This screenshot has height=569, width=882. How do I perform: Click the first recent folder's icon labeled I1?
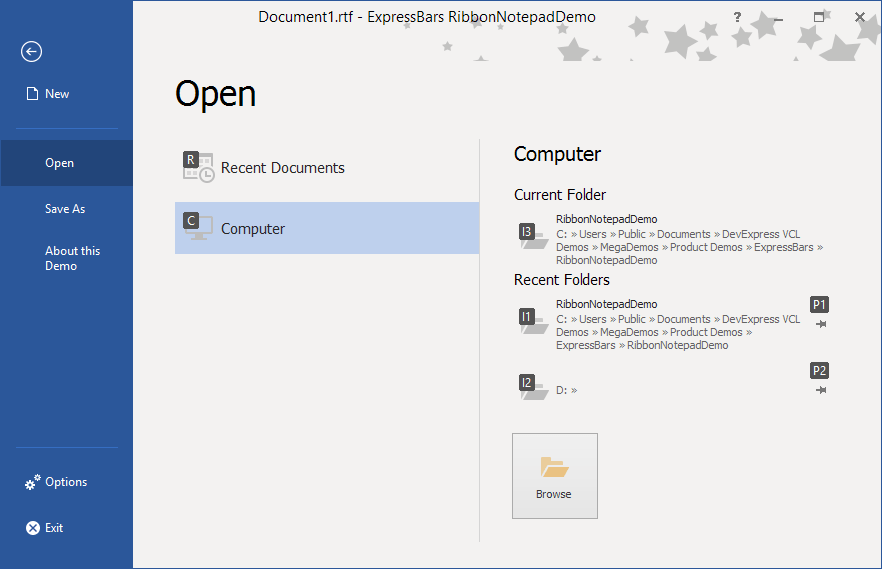(533, 321)
